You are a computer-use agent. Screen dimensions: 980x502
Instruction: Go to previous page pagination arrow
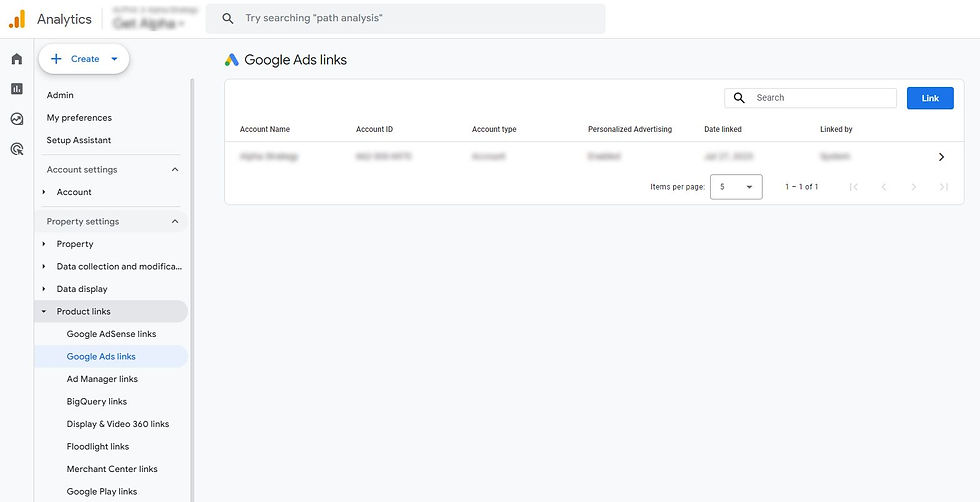click(884, 187)
